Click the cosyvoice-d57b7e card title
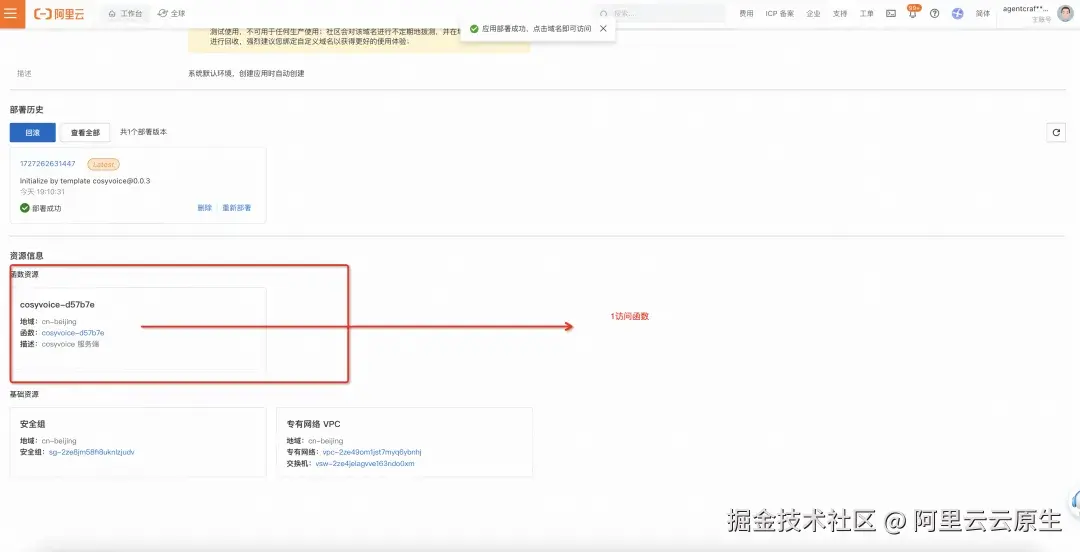This screenshot has height=552, width=1080. tap(57, 305)
